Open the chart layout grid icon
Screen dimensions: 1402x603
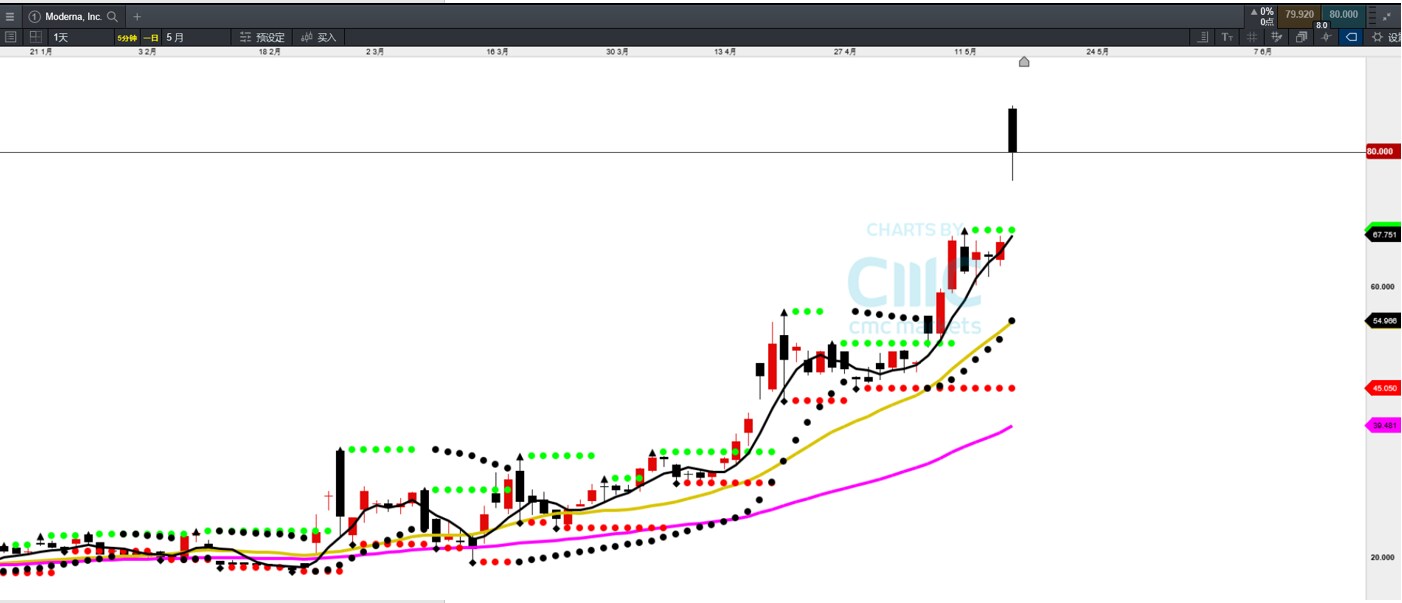(36, 37)
